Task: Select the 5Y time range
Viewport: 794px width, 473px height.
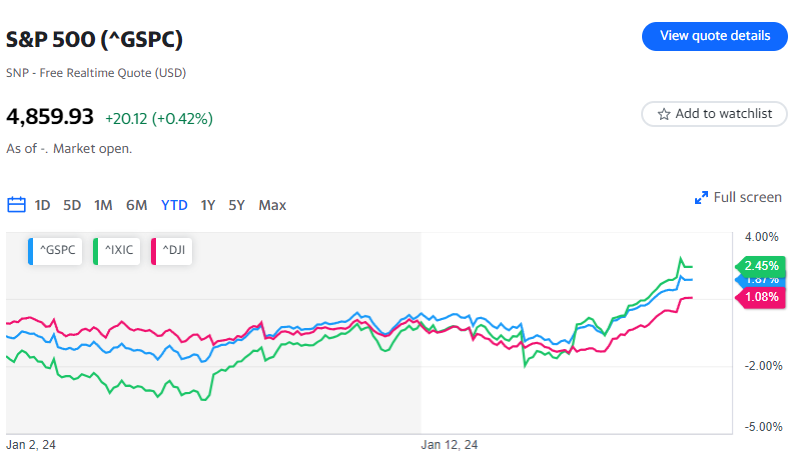Action: click(236, 205)
